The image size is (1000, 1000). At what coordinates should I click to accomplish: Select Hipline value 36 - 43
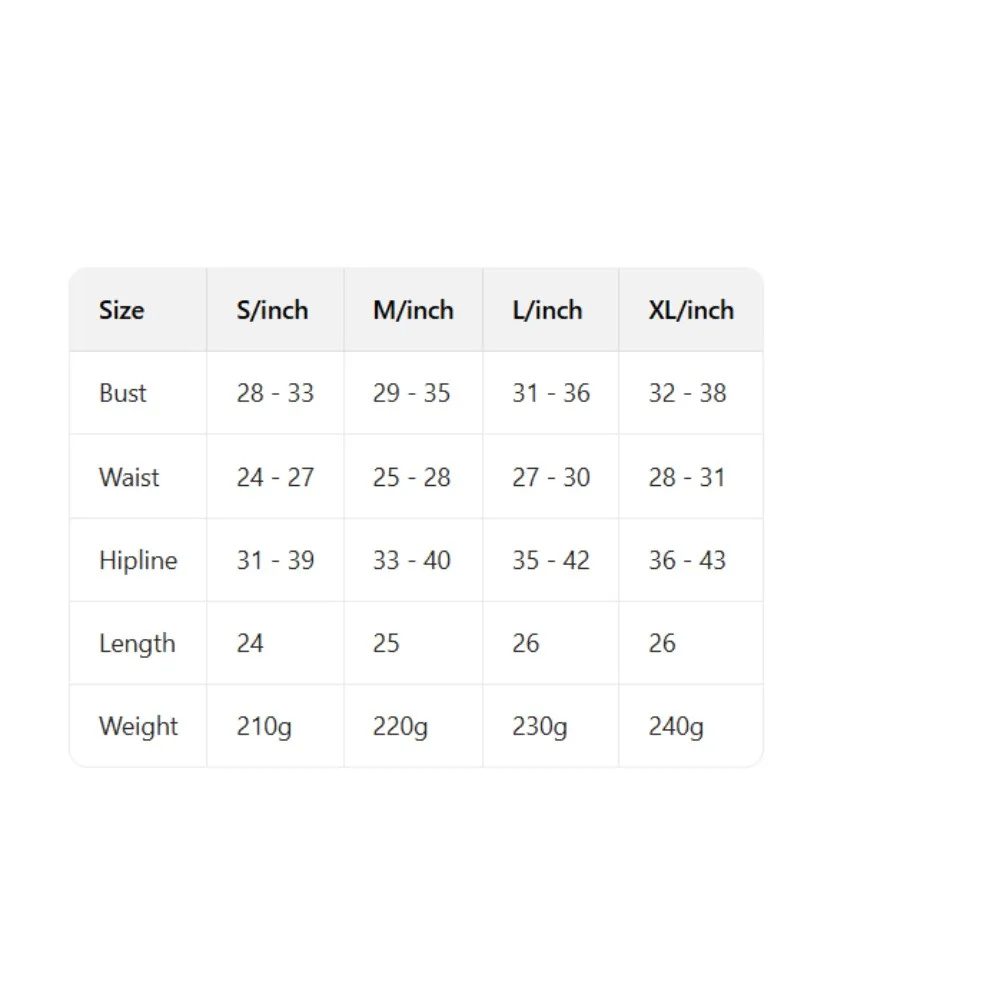[687, 560]
